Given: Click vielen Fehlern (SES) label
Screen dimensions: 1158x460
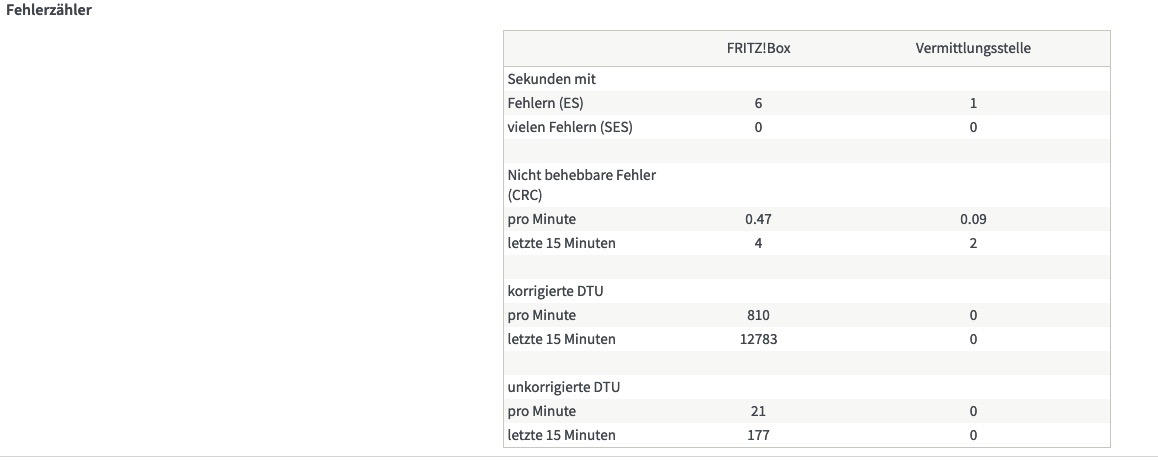Looking at the screenshot, I should 570,127.
